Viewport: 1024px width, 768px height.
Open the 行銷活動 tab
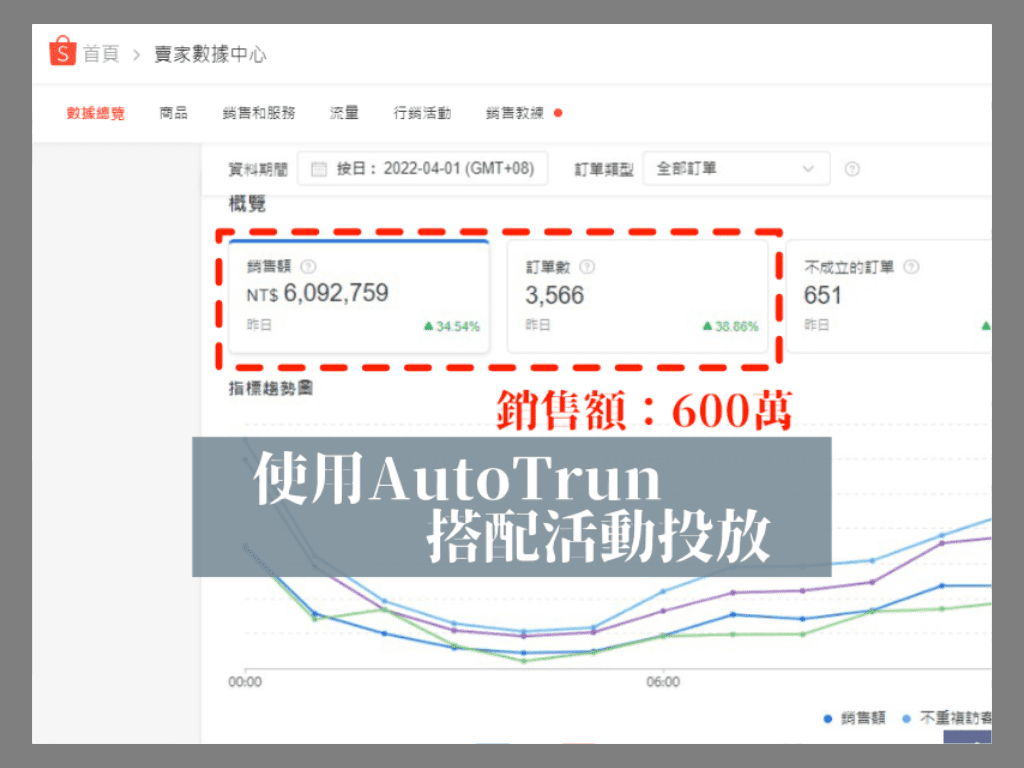(422, 113)
